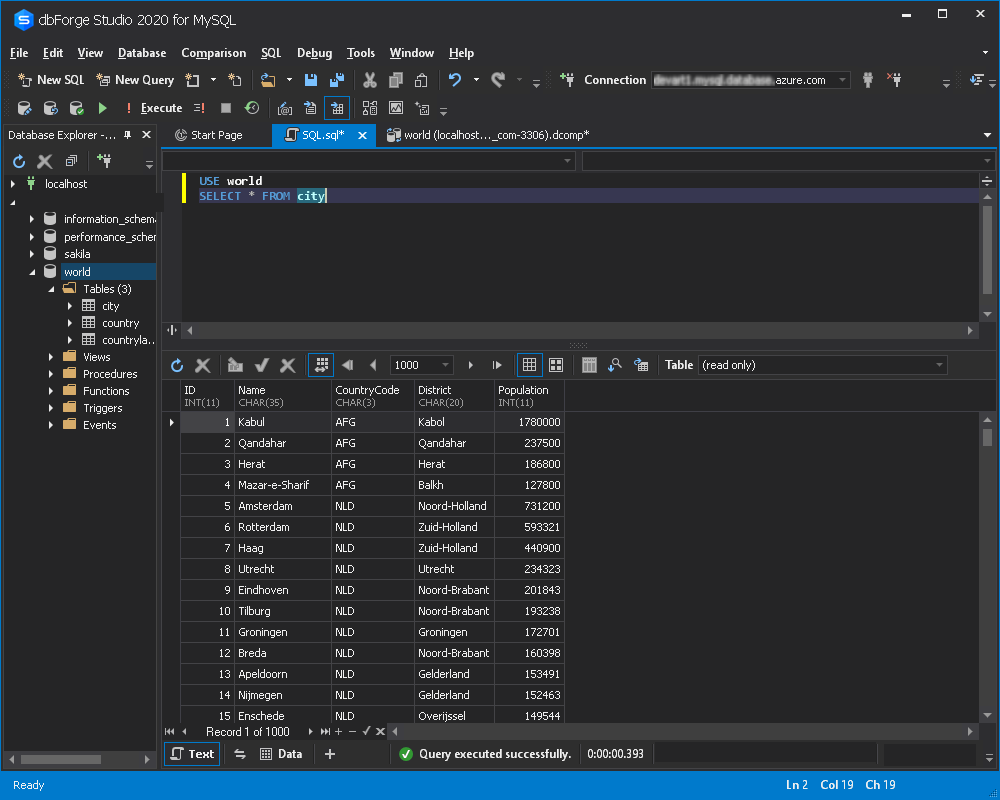This screenshot has width=1000, height=800.
Task: Click the export data to table icon
Action: tap(641, 365)
